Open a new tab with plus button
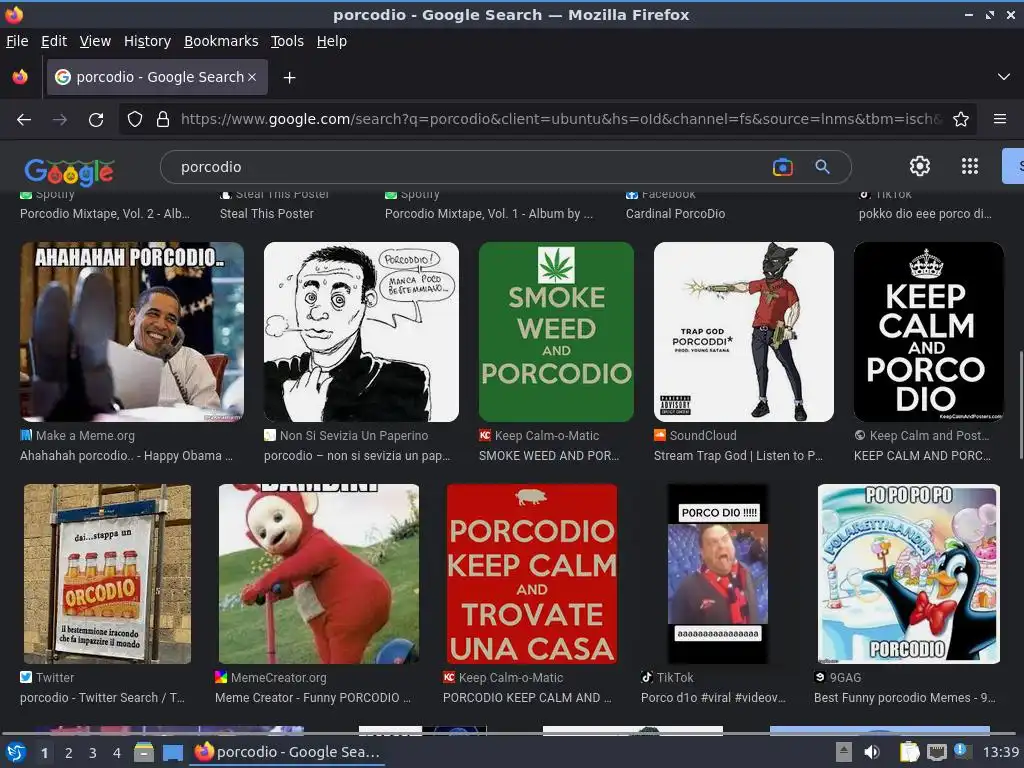1024x768 pixels. pos(289,78)
